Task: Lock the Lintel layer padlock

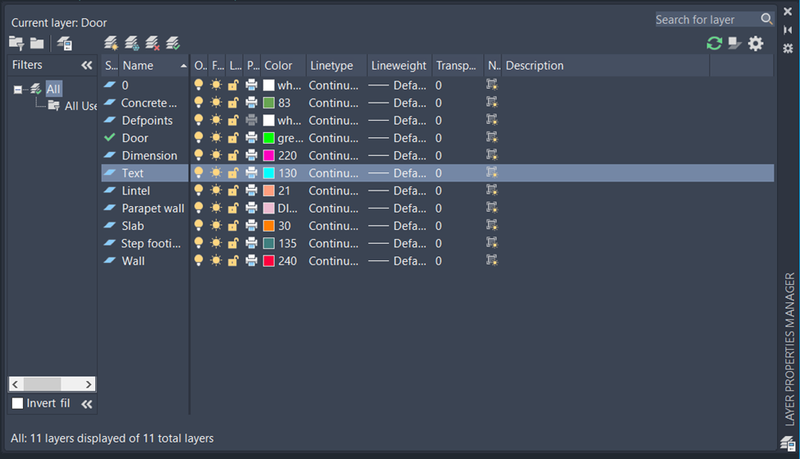Action: point(233,191)
